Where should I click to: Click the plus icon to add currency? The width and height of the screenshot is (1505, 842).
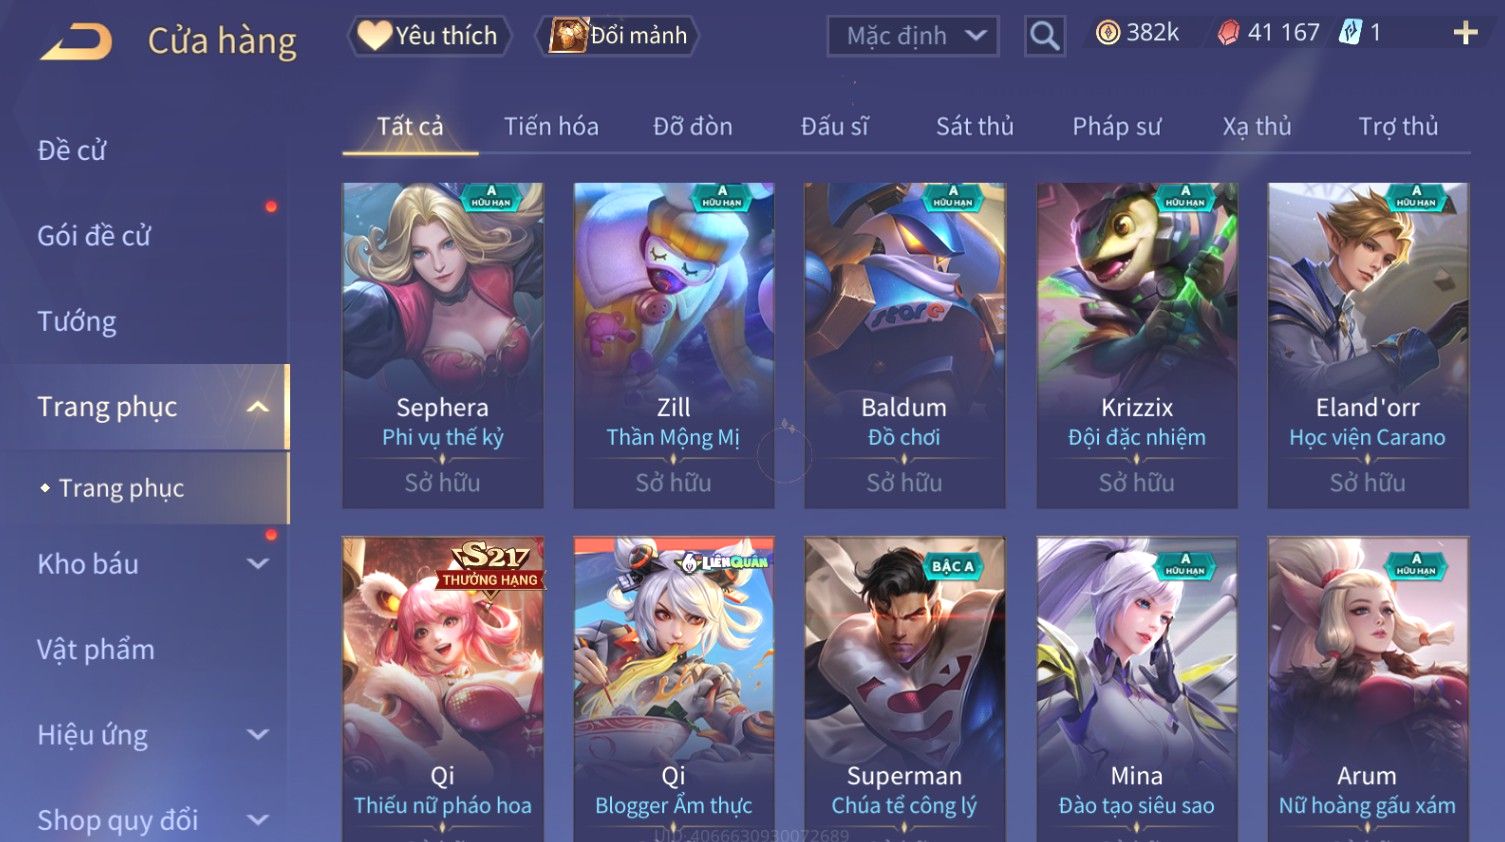pos(1465,34)
